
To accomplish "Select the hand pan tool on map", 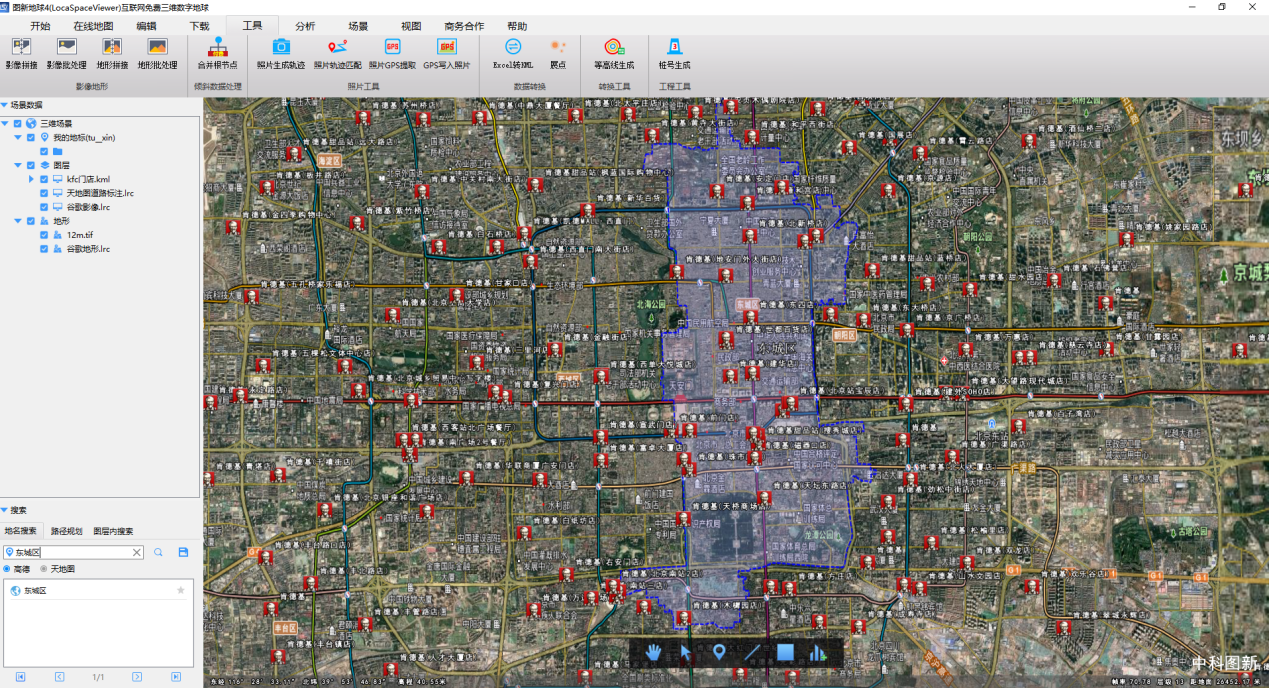I will pyautogui.click(x=654, y=653).
